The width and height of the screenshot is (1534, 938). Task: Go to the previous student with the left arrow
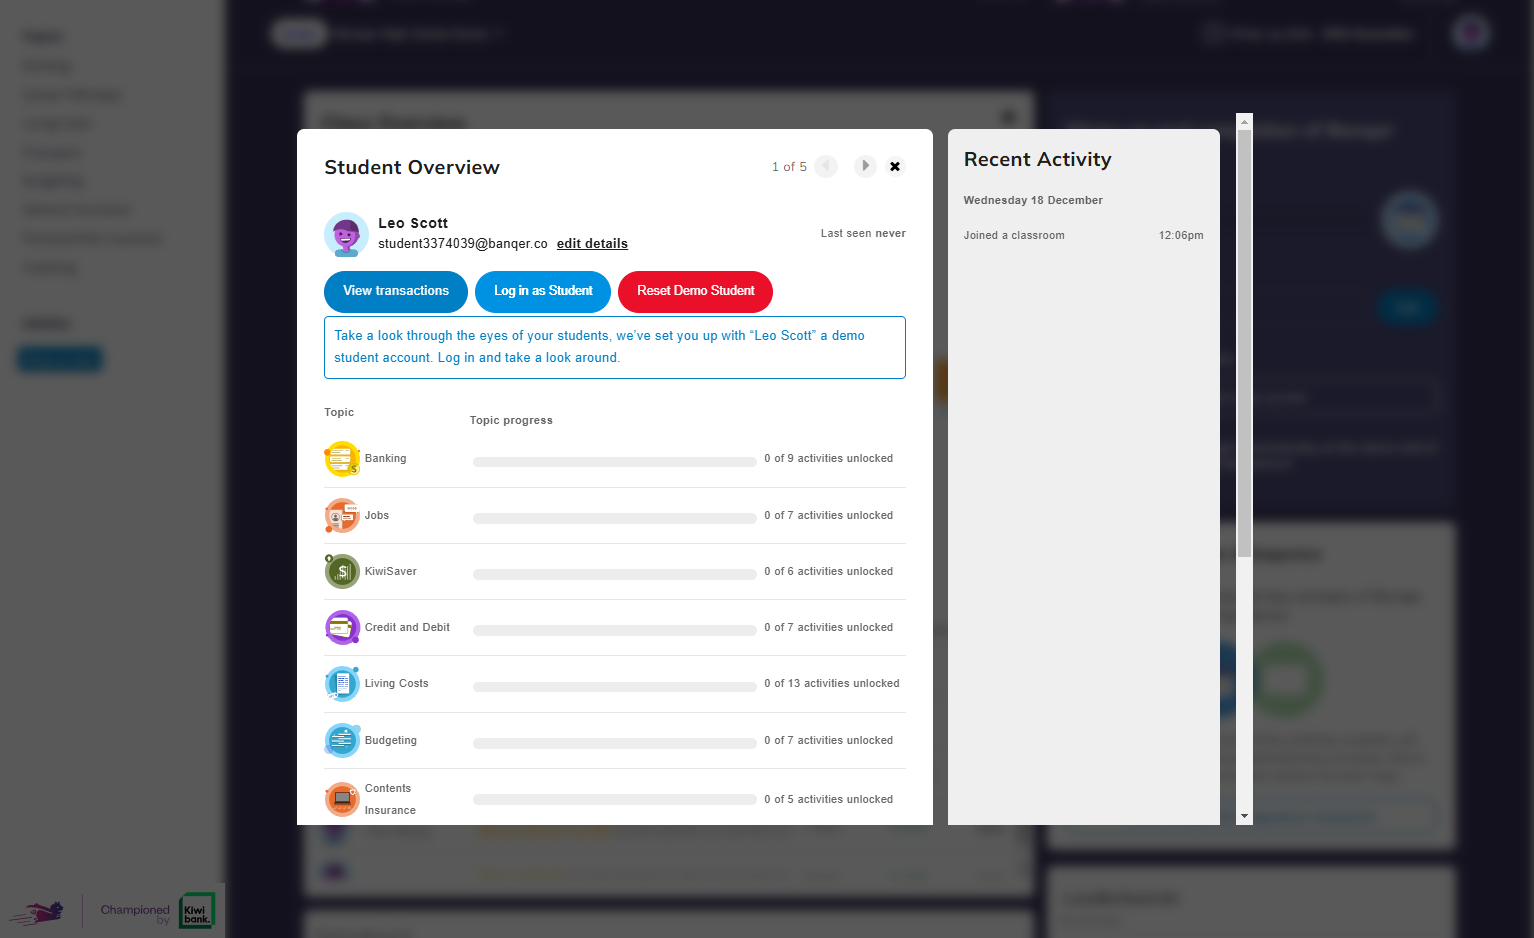(826, 166)
